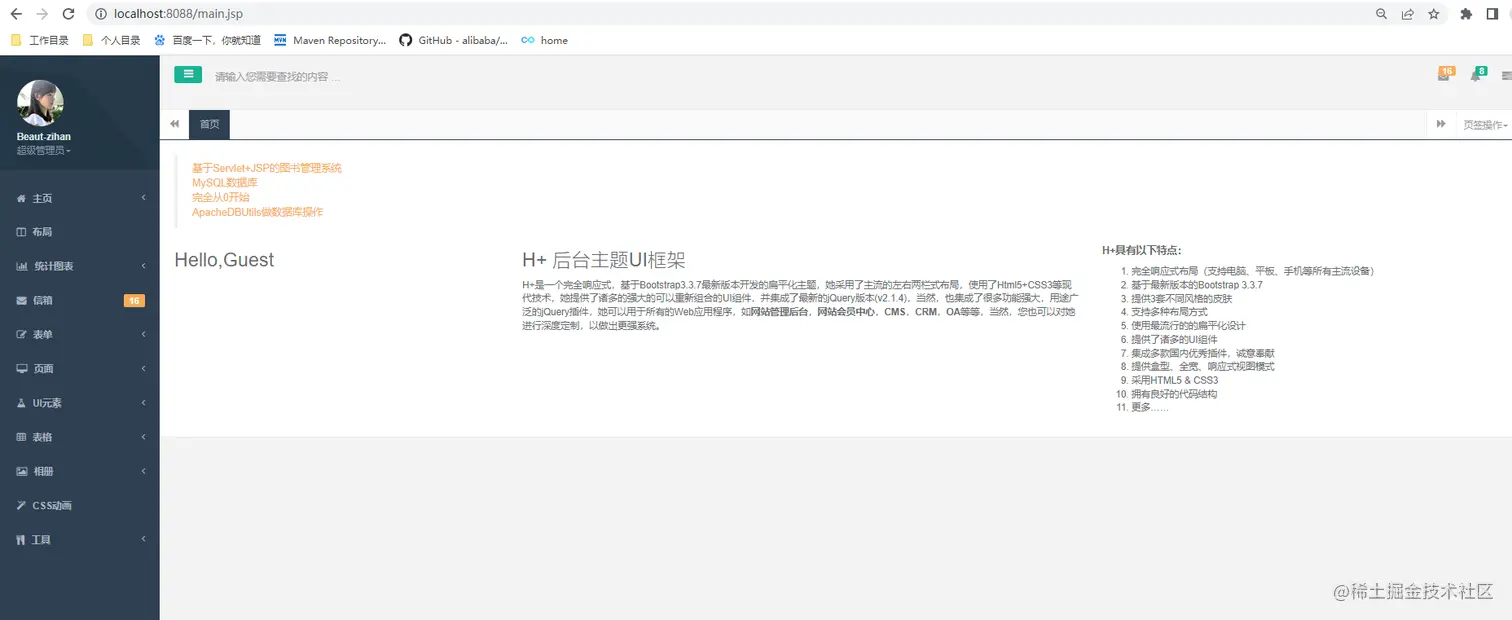This screenshot has height=620, width=1512.
Task: Toggle the sidebar collapse double-arrow left of 首页 tab
Action: [174, 124]
